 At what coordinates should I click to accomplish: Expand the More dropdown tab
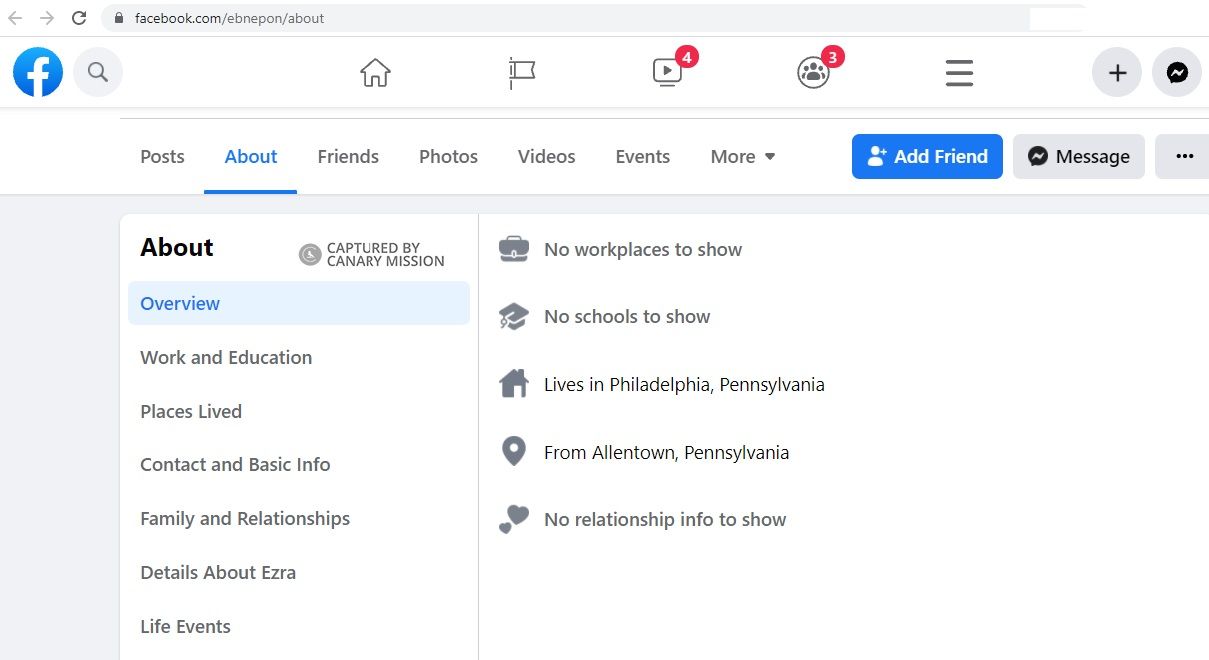coord(743,157)
